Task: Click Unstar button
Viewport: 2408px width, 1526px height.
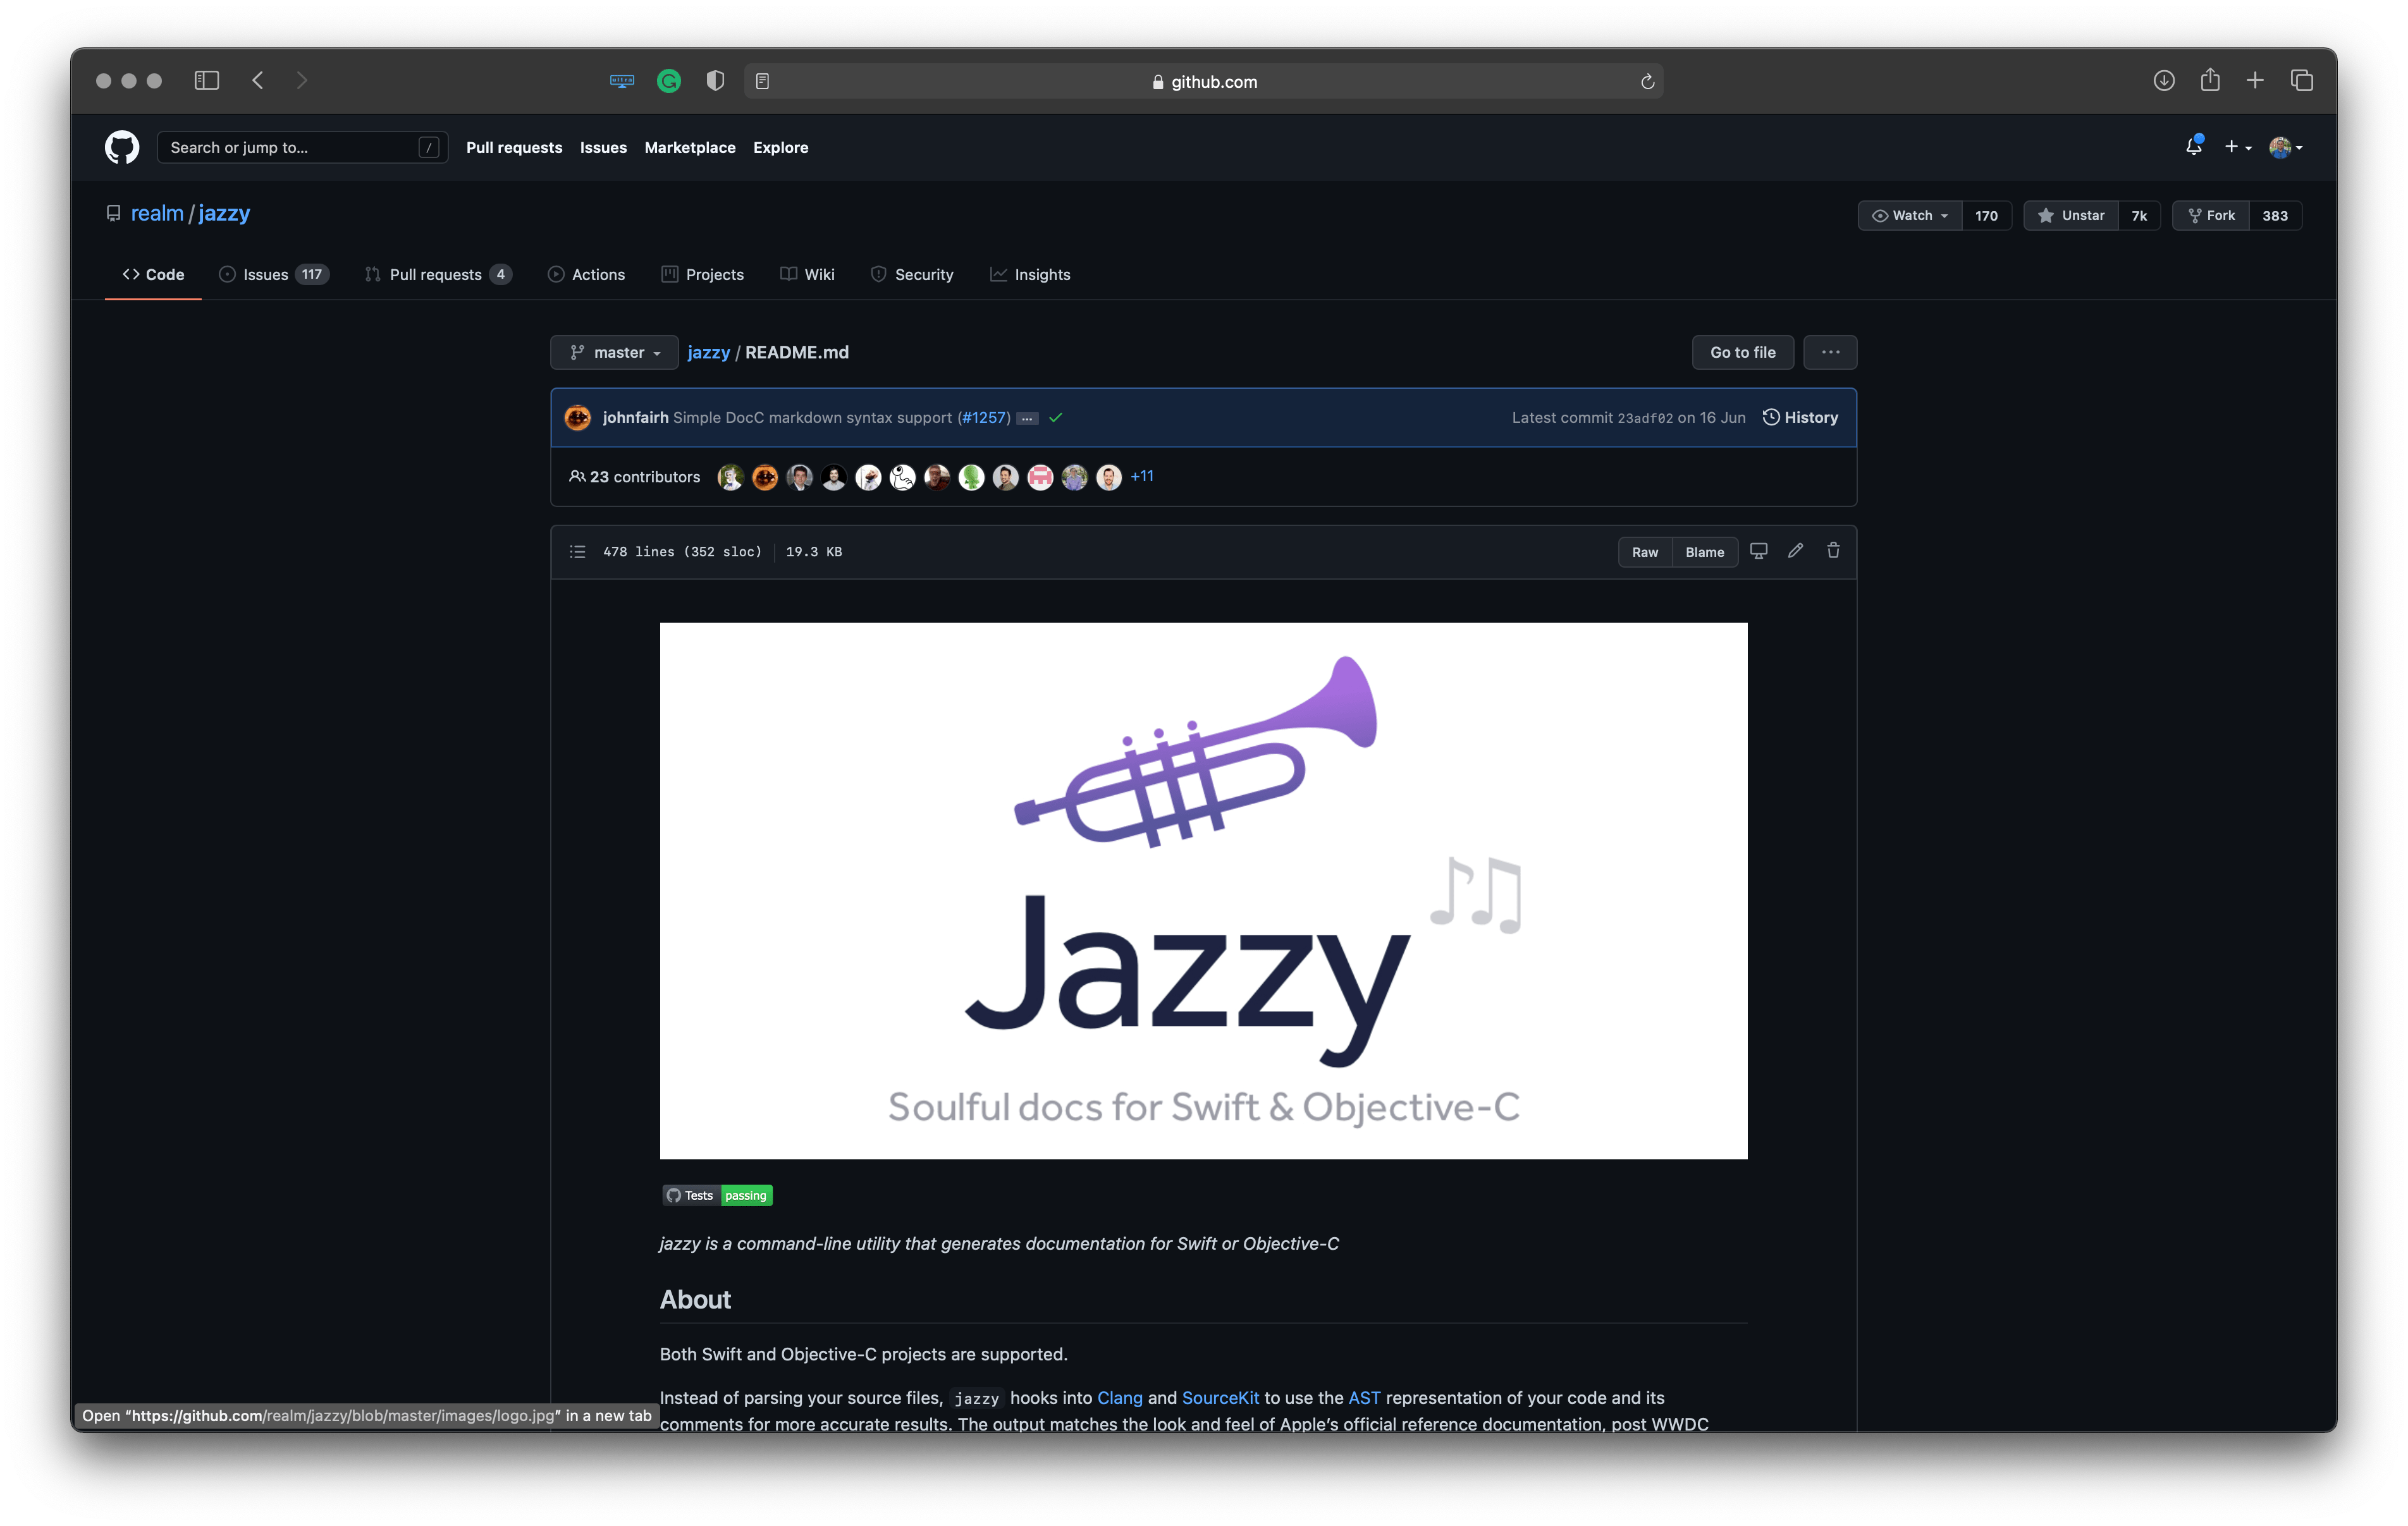Action: pyautogui.click(x=2071, y=216)
